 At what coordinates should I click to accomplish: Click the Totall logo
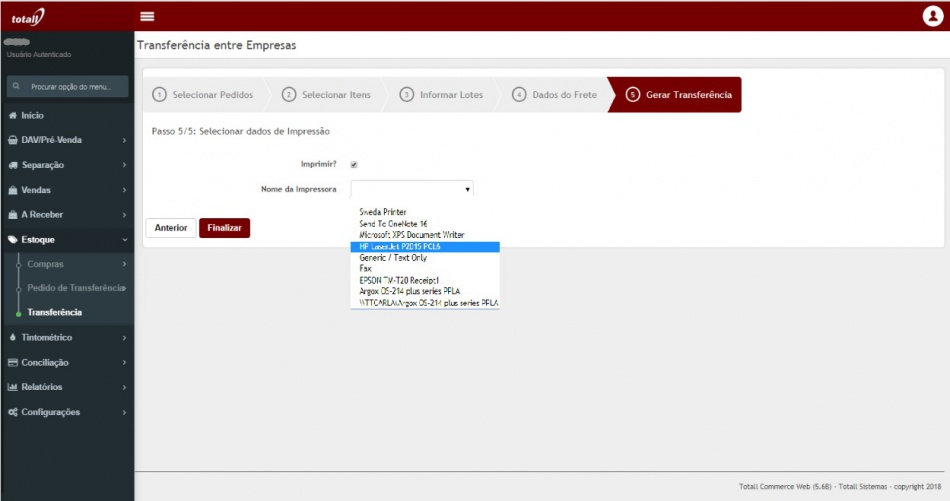coord(28,17)
